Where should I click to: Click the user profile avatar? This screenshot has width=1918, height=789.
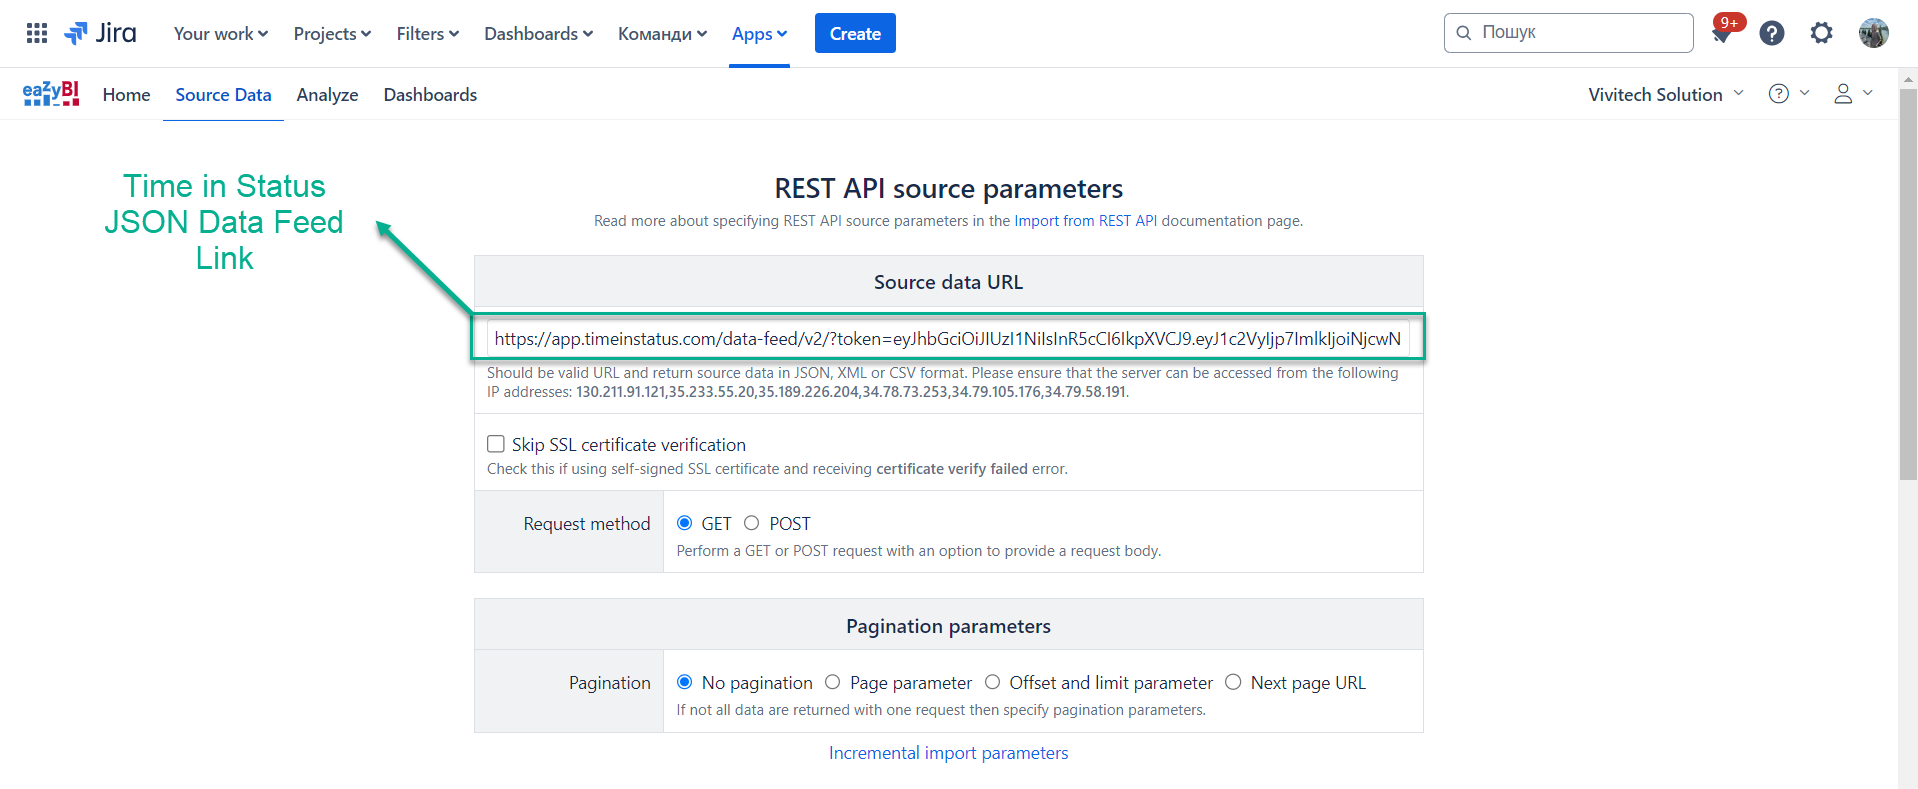coord(1873,33)
